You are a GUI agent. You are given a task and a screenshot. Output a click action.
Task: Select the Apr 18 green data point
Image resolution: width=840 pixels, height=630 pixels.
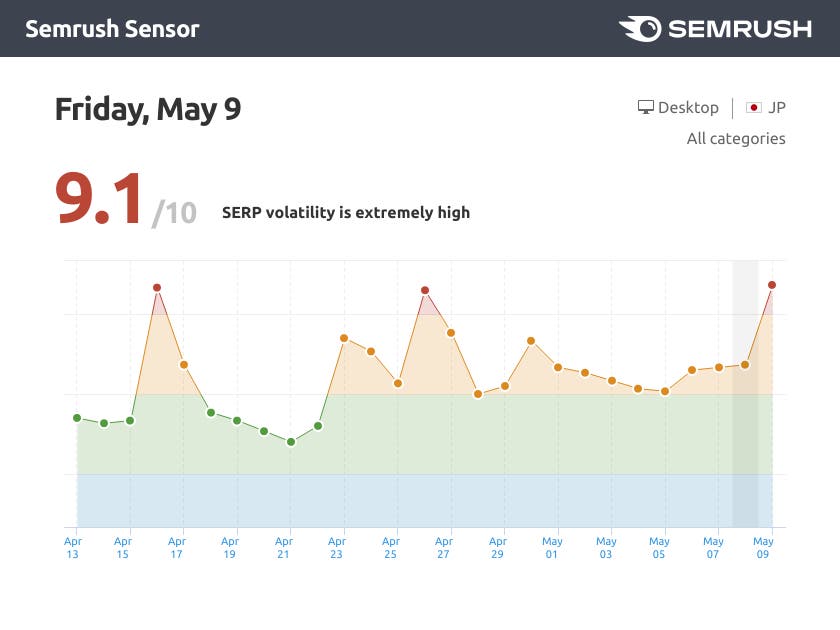click(x=211, y=412)
